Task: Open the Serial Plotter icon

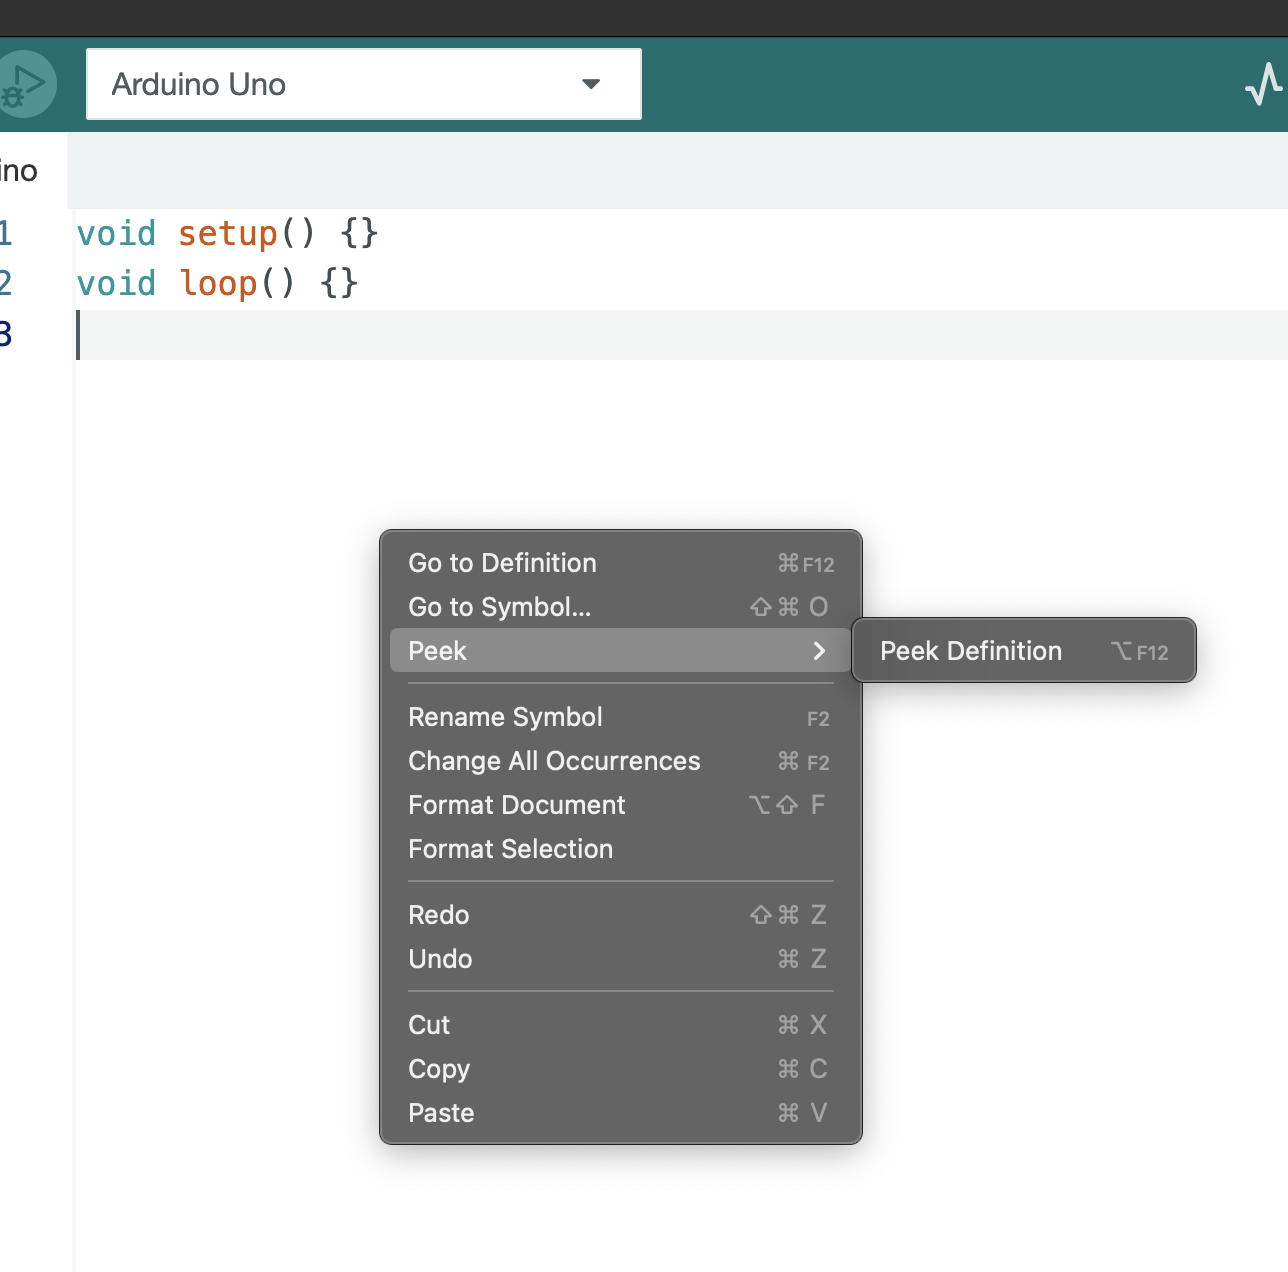Action: point(1263,84)
